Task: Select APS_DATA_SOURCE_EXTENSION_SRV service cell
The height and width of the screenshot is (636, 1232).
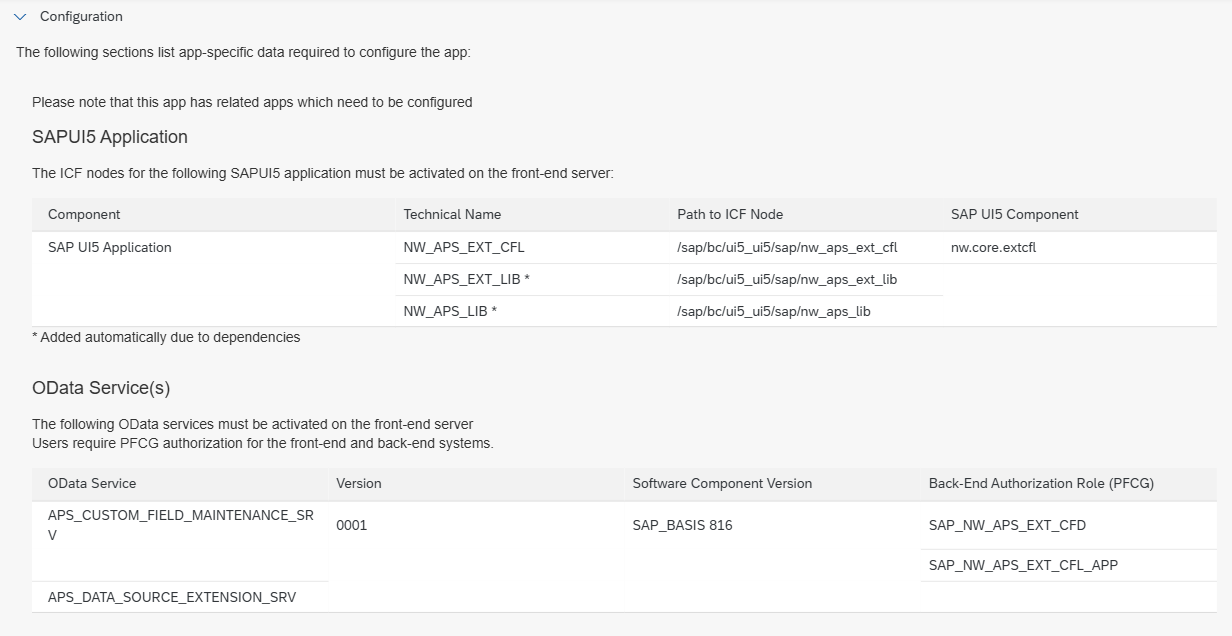Action: [x=172, y=597]
